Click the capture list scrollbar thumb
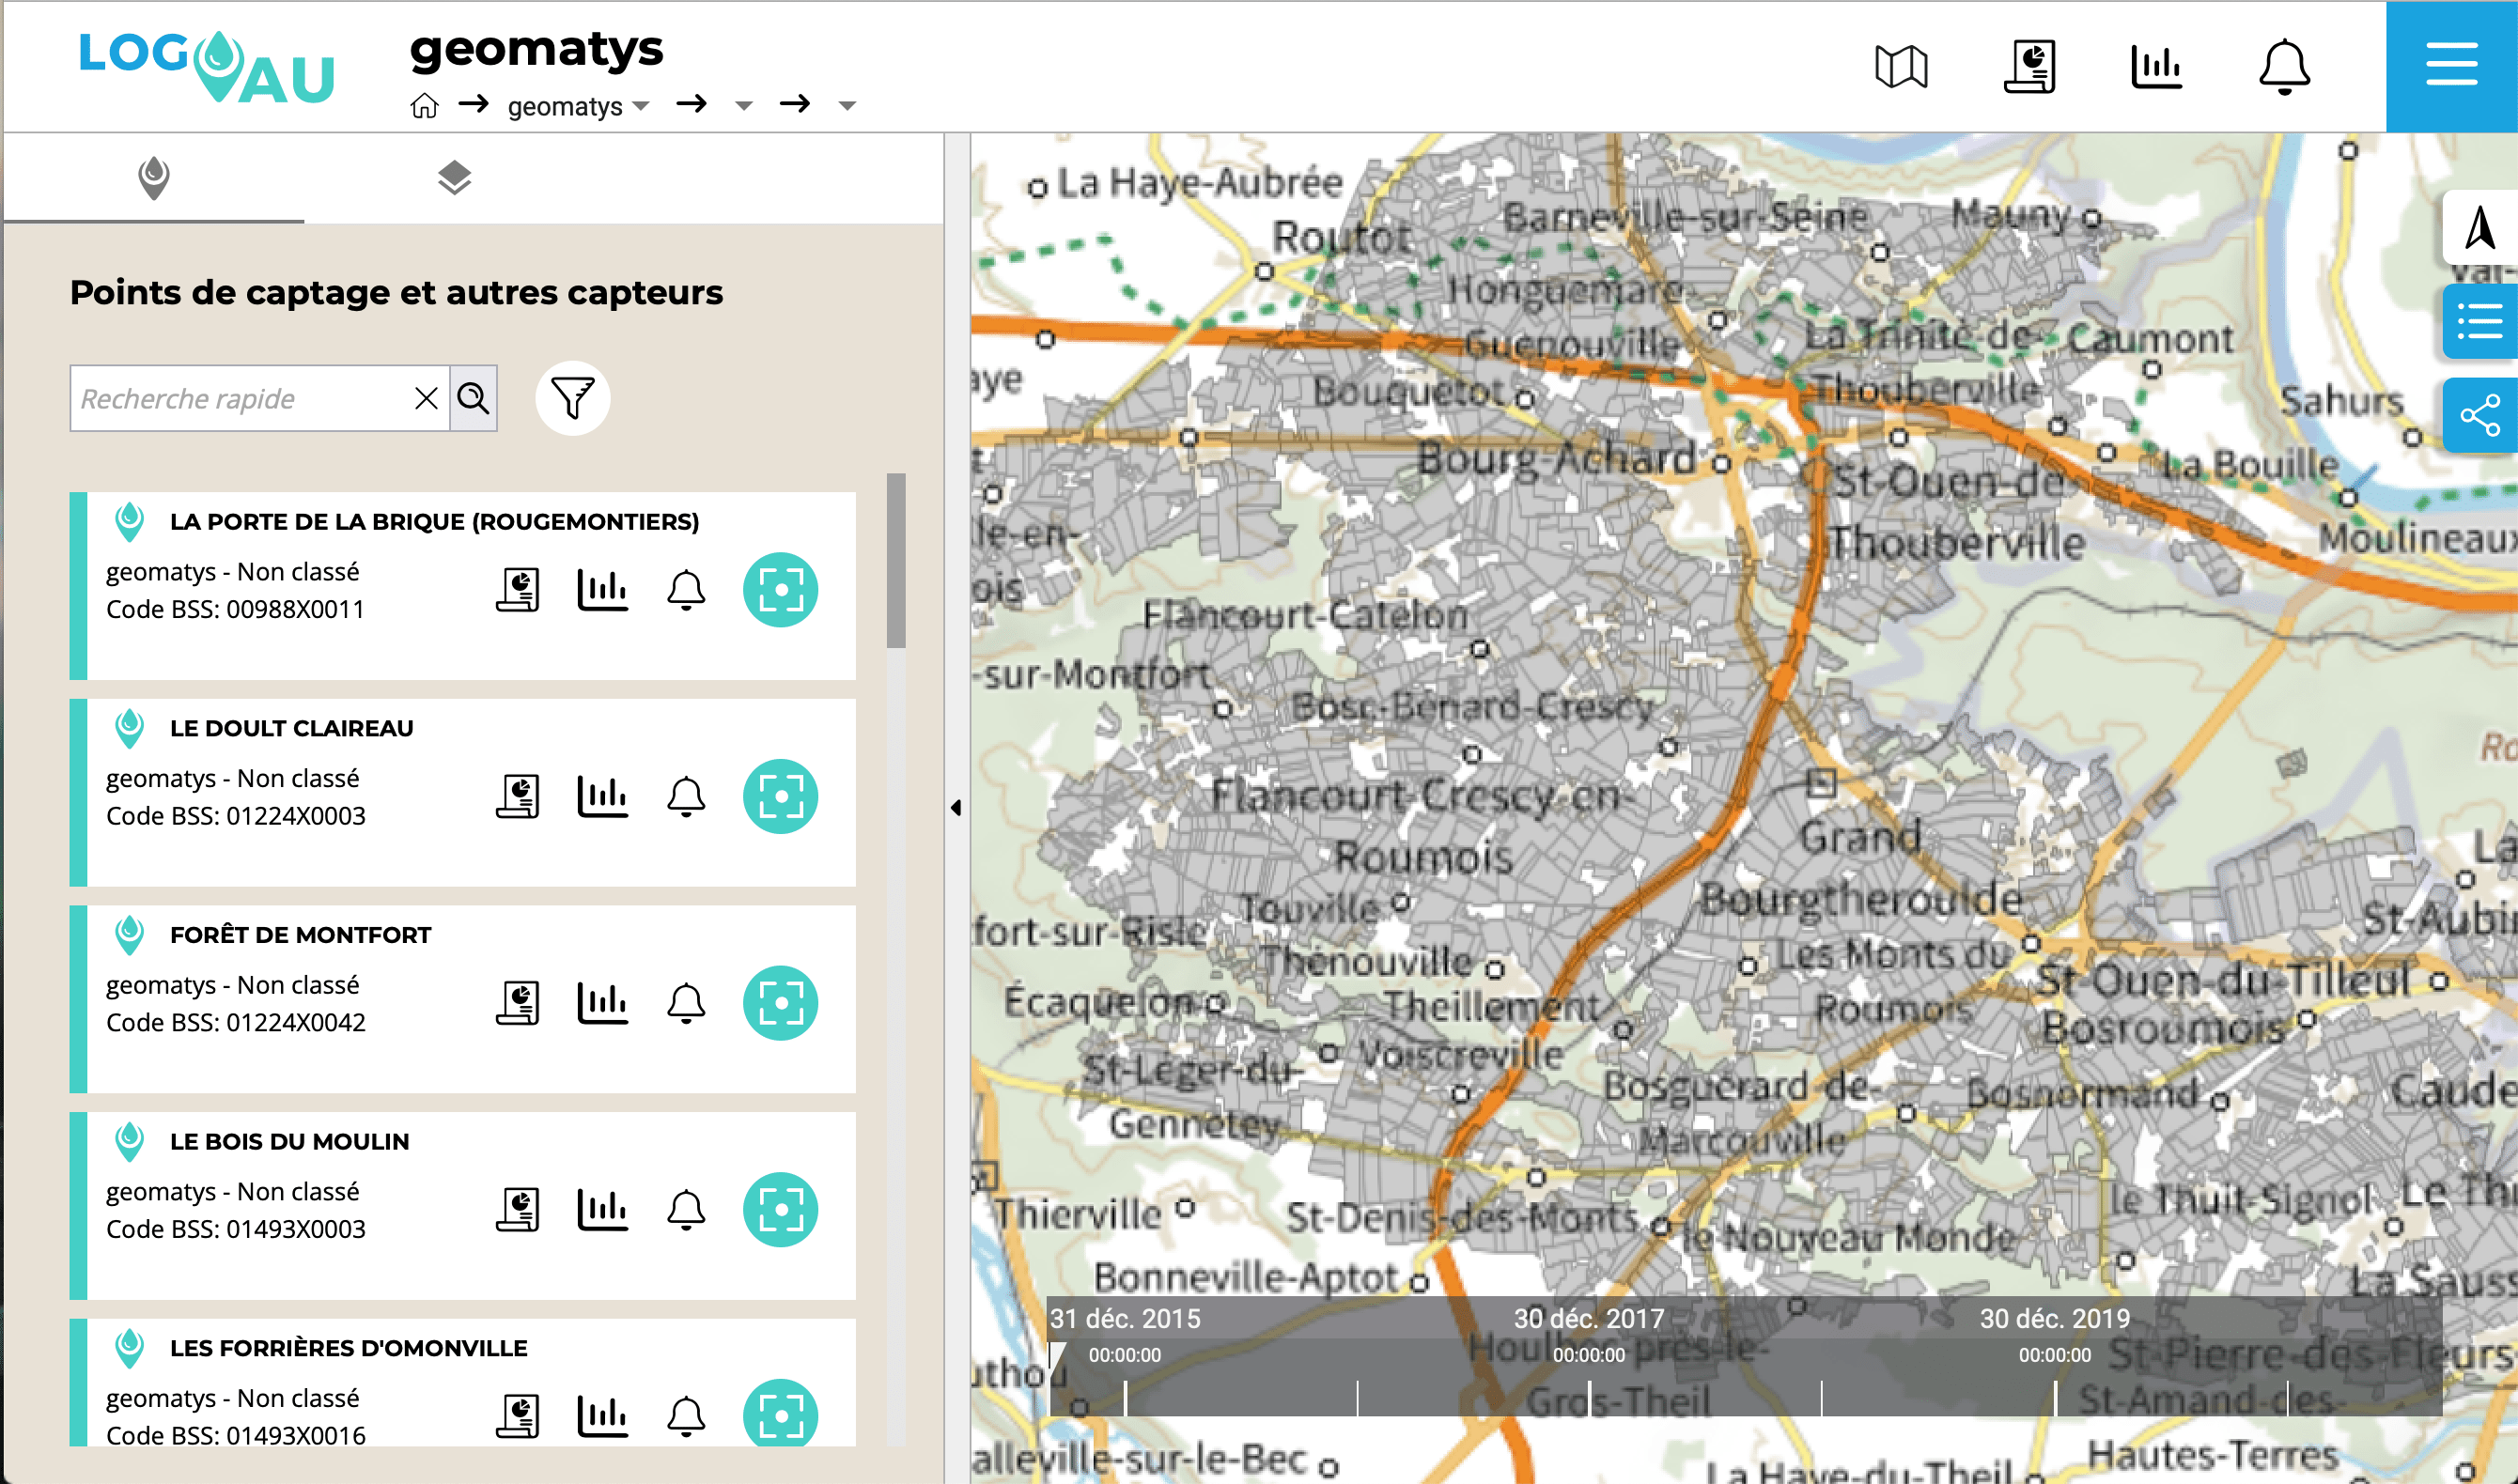The image size is (2518, 1484). point(896,560)
